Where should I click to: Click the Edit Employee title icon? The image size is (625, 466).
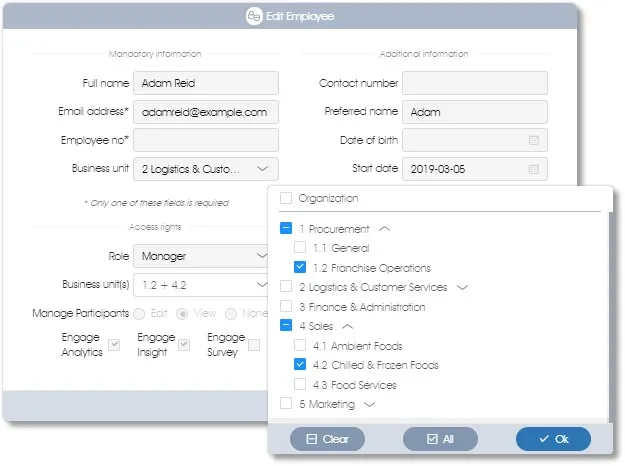[253, 16]
